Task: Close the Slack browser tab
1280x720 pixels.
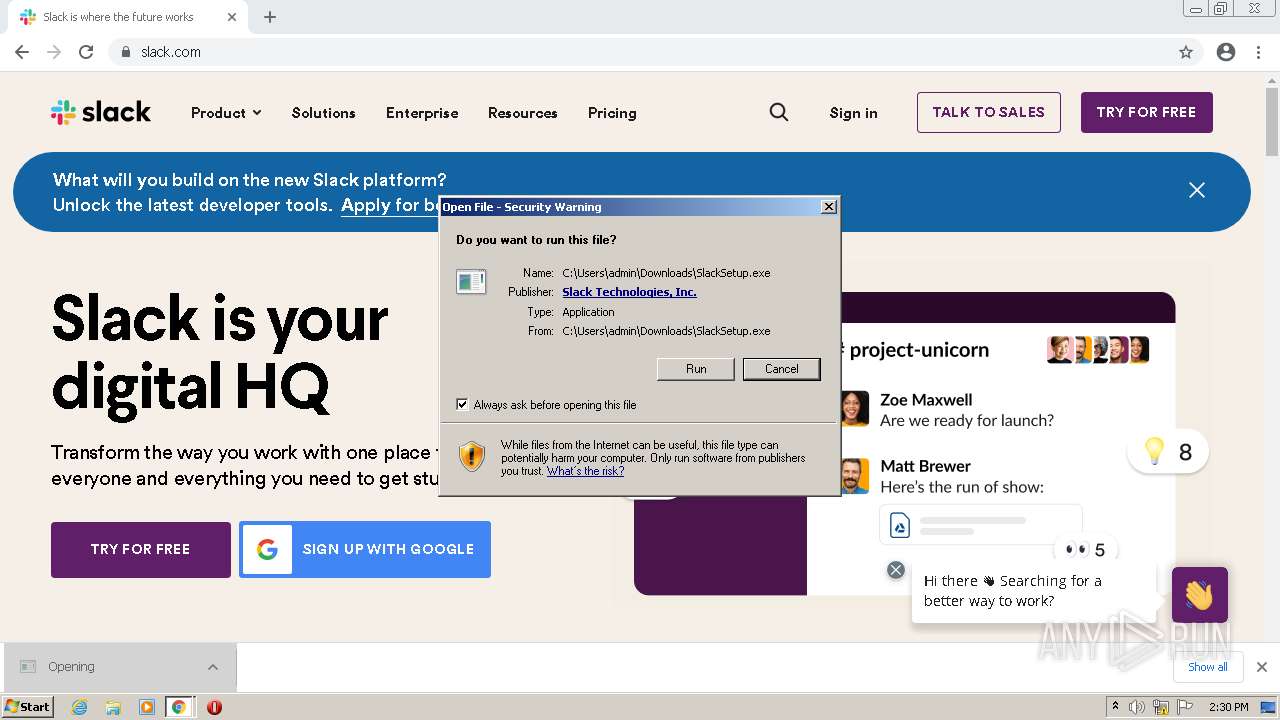Action: click(x=232, y=17)
